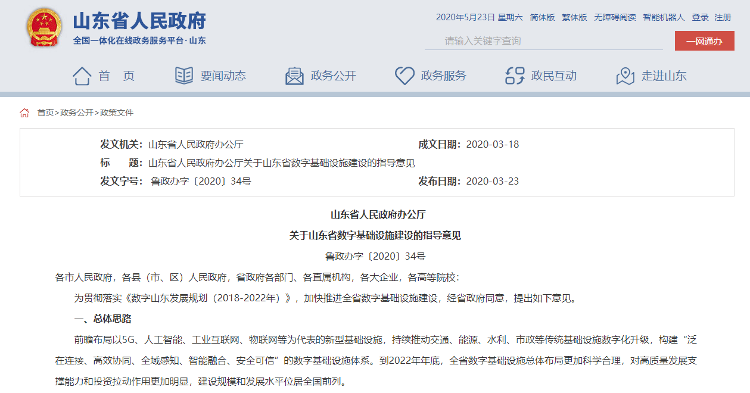Click the centered heading 山东省人民政府办公厅
The width and height of the screenshot is (750, 393).
click(377, 214)
